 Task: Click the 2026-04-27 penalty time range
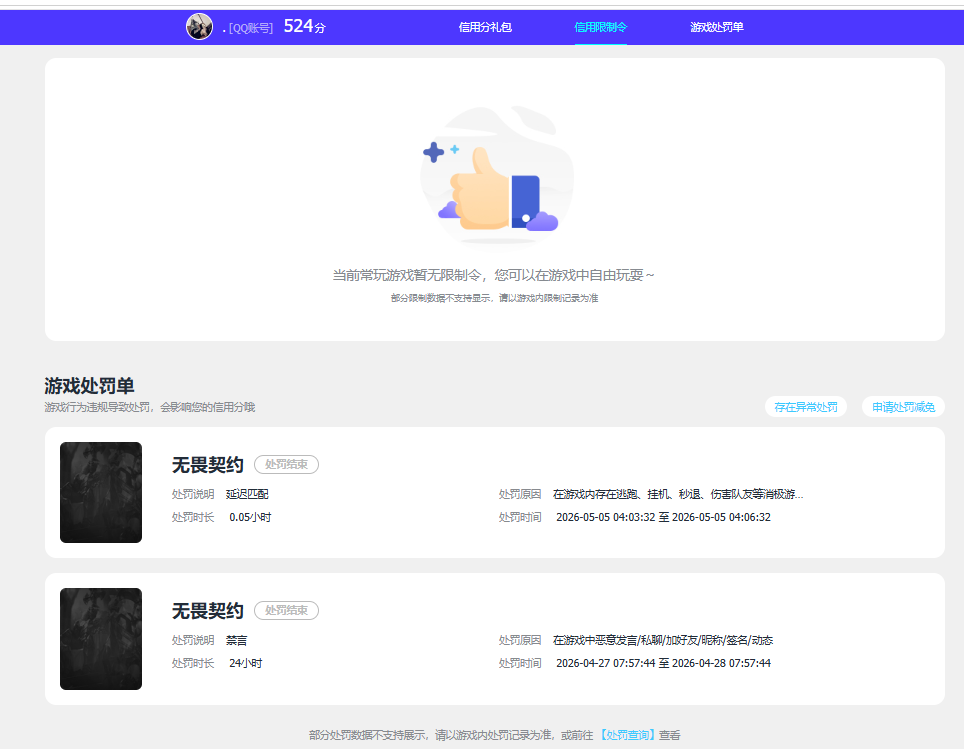663,664
